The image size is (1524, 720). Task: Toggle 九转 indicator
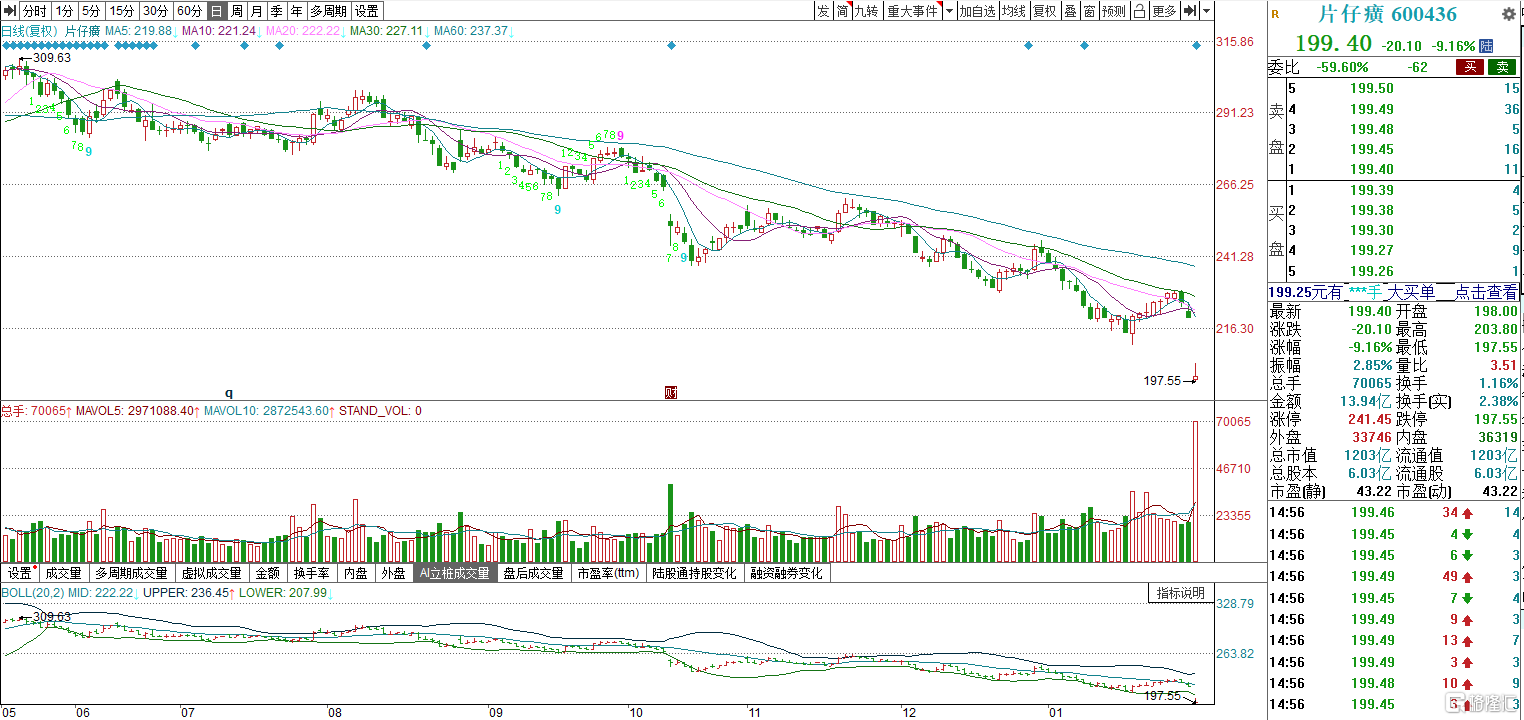(866, 11)
